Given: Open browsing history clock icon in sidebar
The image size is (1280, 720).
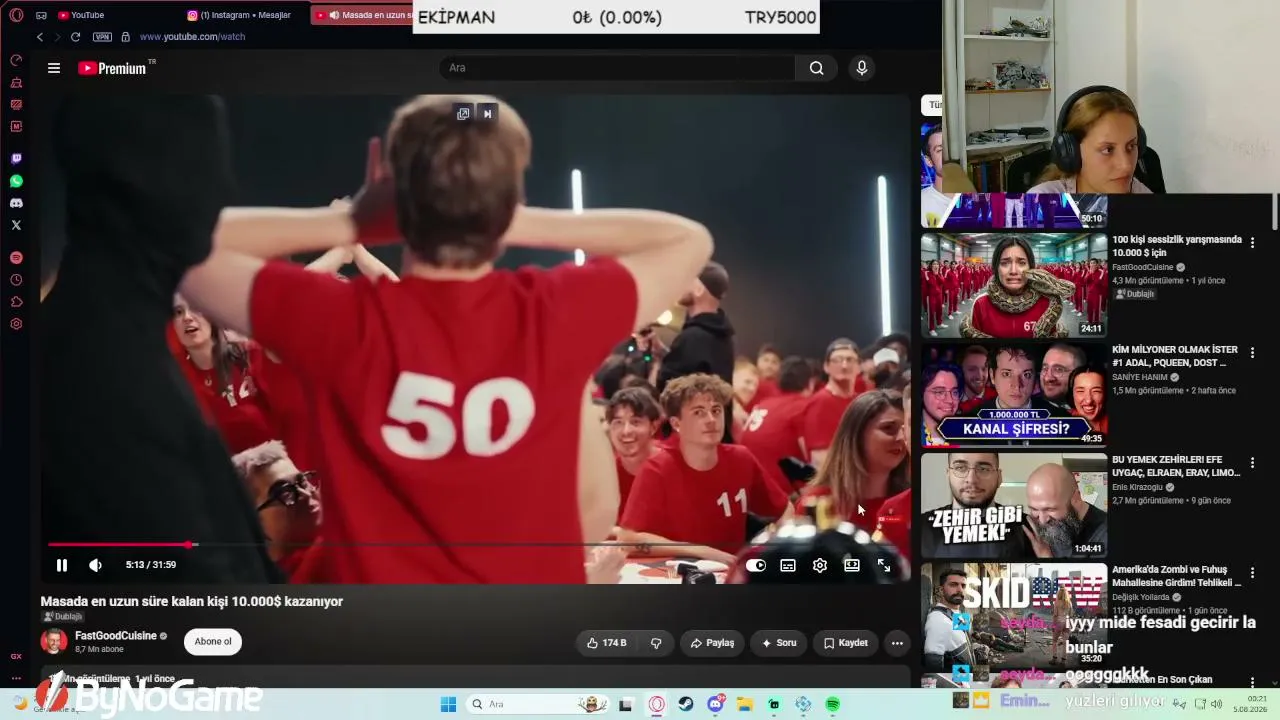Looking at the screenshot, I should tap(16, 280).
